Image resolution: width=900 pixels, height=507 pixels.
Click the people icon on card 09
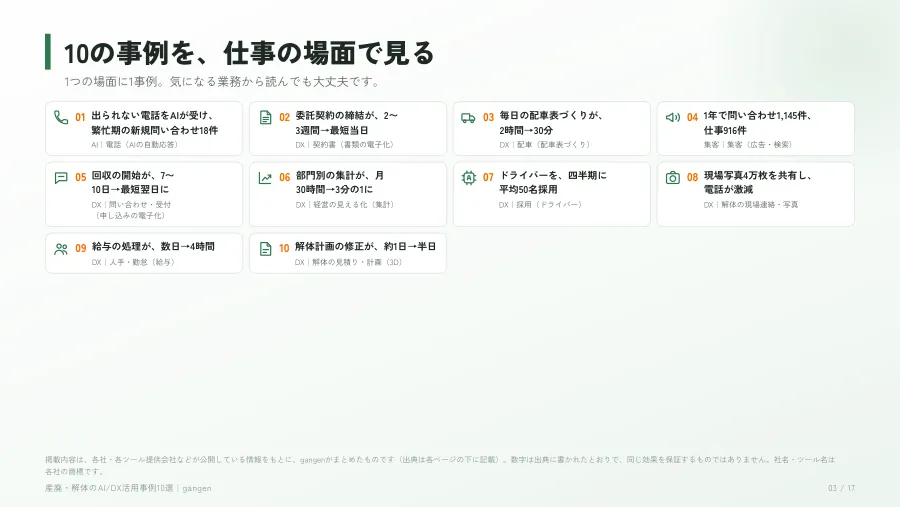pos(61,249)
